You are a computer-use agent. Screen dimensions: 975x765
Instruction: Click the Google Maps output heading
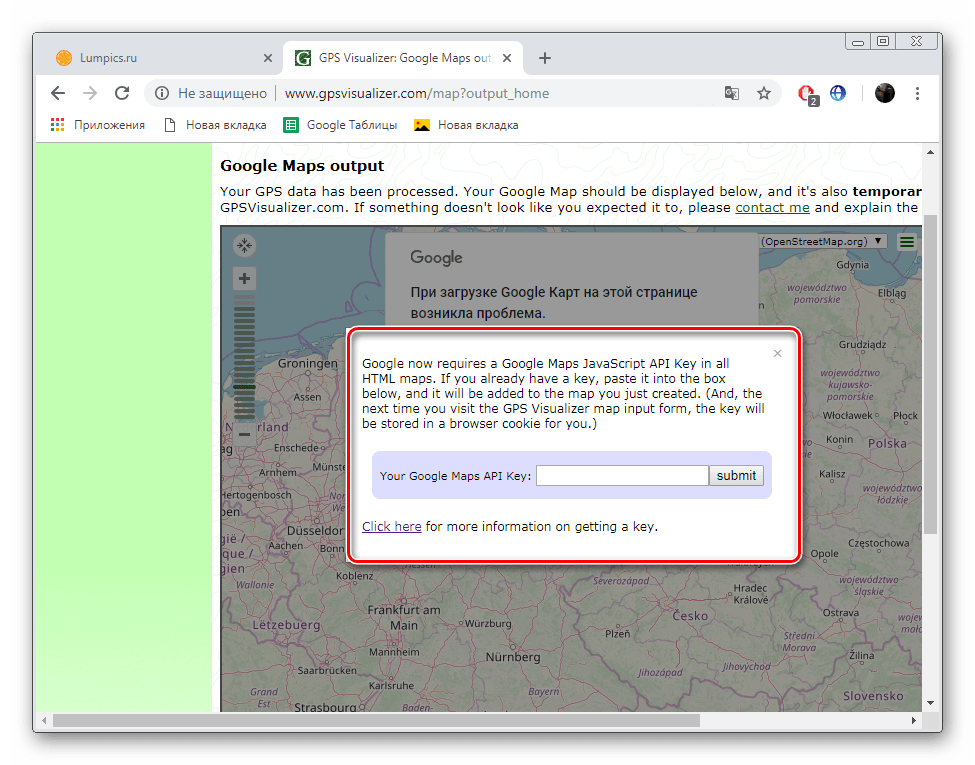tap(302, 165)
